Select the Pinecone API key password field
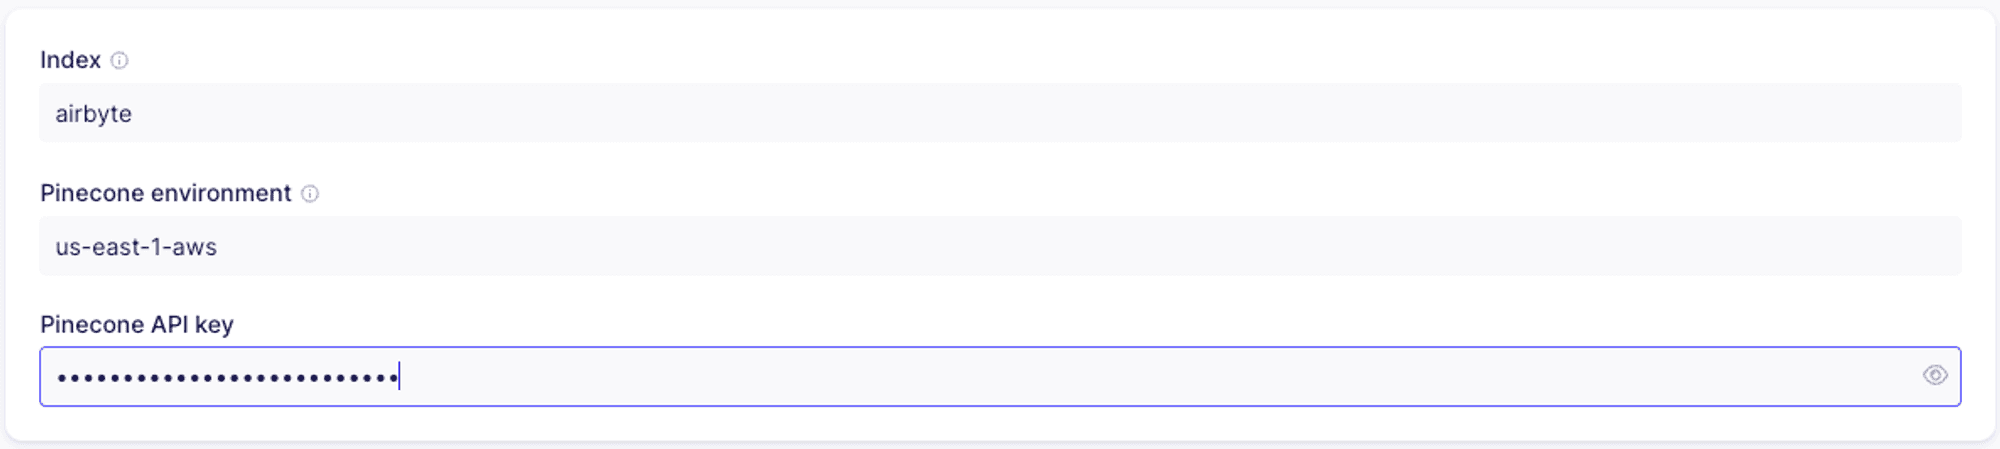Viewport: 2000px width, 449px height. pos(1000,376)
